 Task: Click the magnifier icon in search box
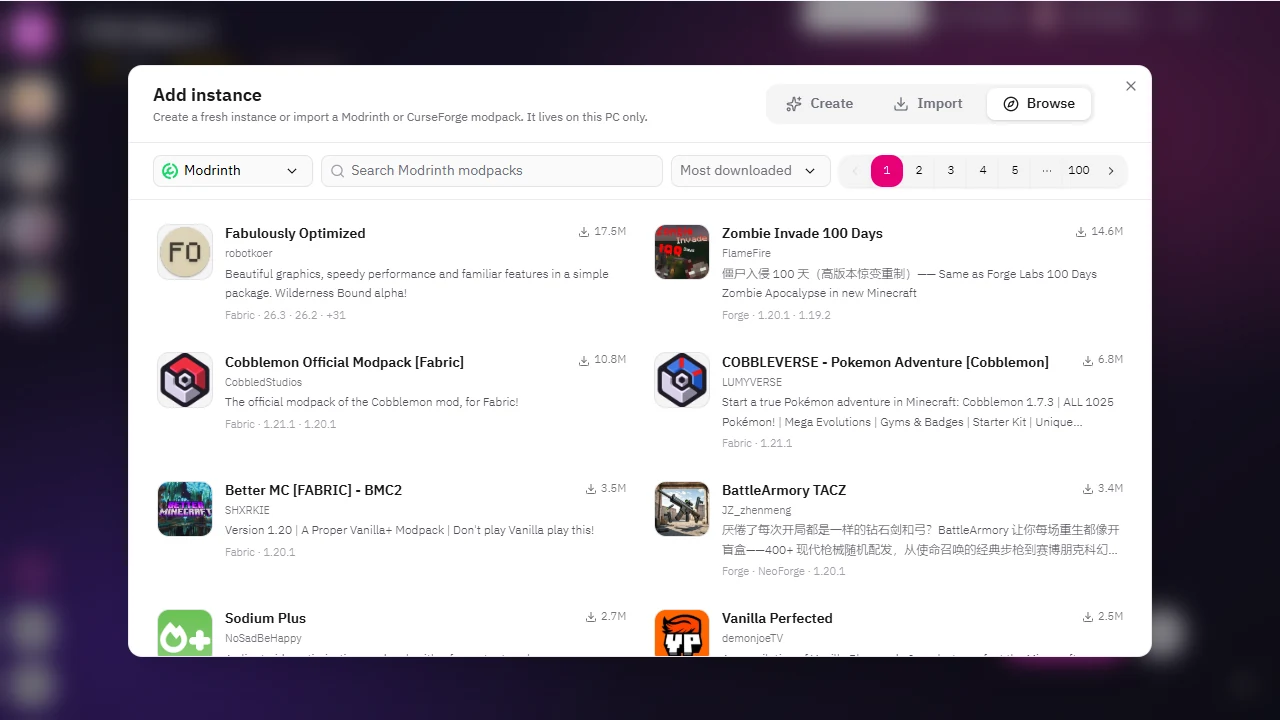point(338,171)
